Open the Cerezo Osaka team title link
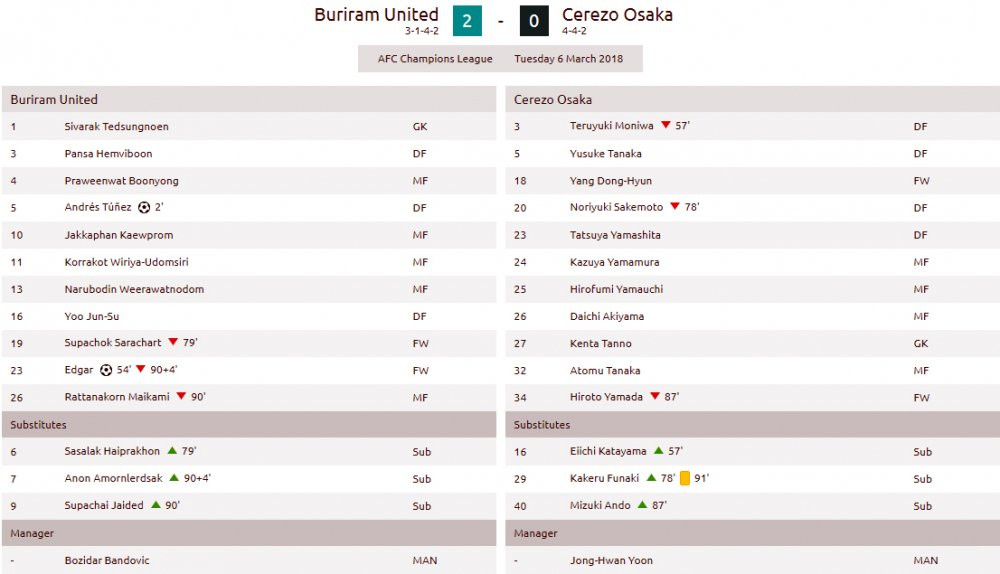 coord(617,15)
